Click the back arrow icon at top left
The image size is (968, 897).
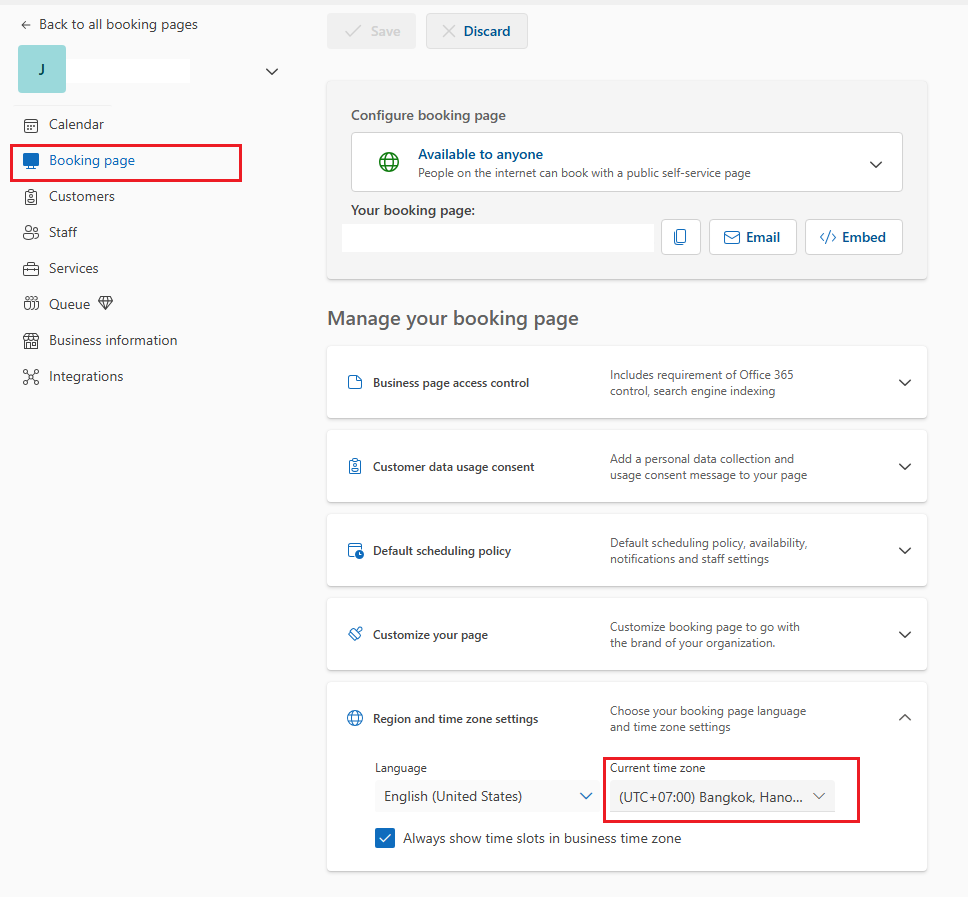[x=25, y=25]
